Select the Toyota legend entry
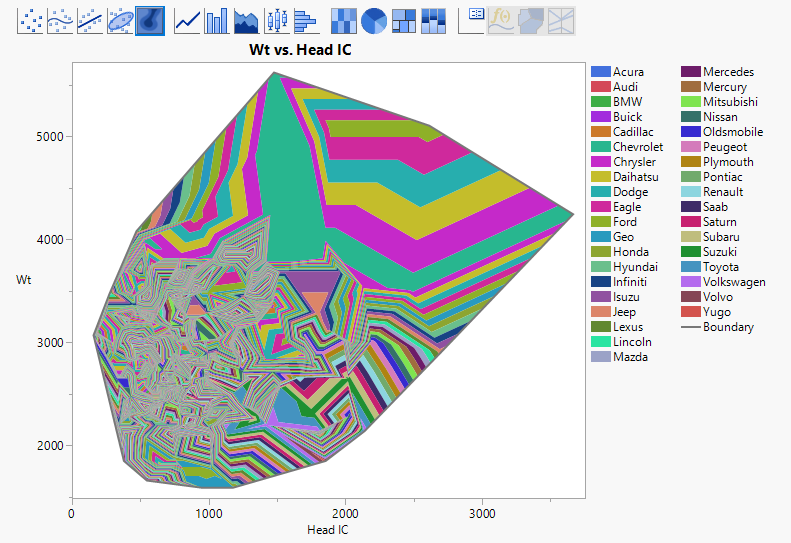Viewport: 791px width, 543px height. pos(720,267)
